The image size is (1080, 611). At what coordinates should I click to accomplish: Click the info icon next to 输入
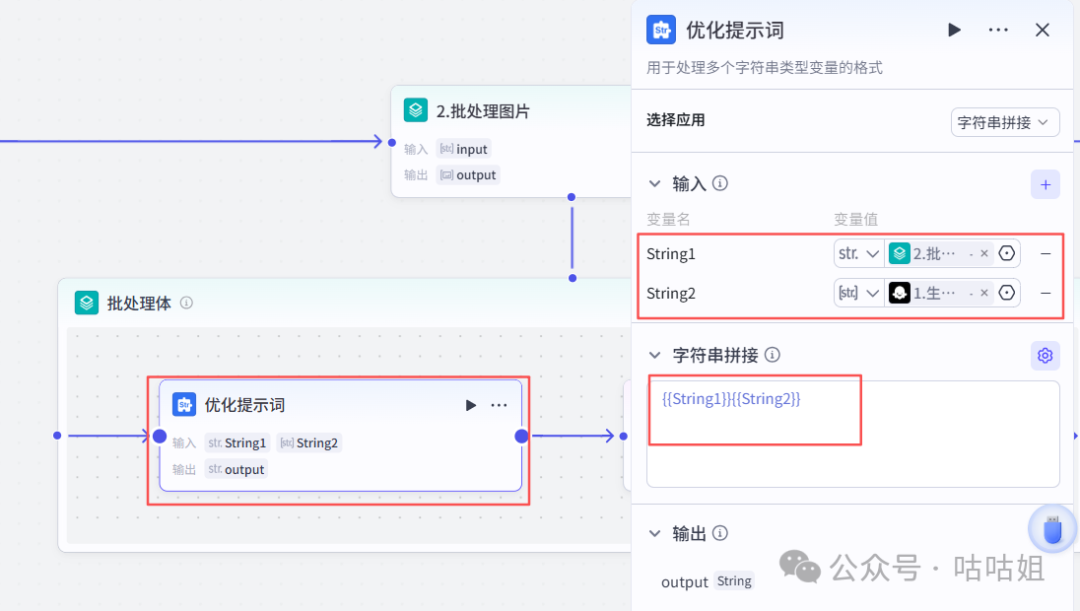[x=719, y=184]
